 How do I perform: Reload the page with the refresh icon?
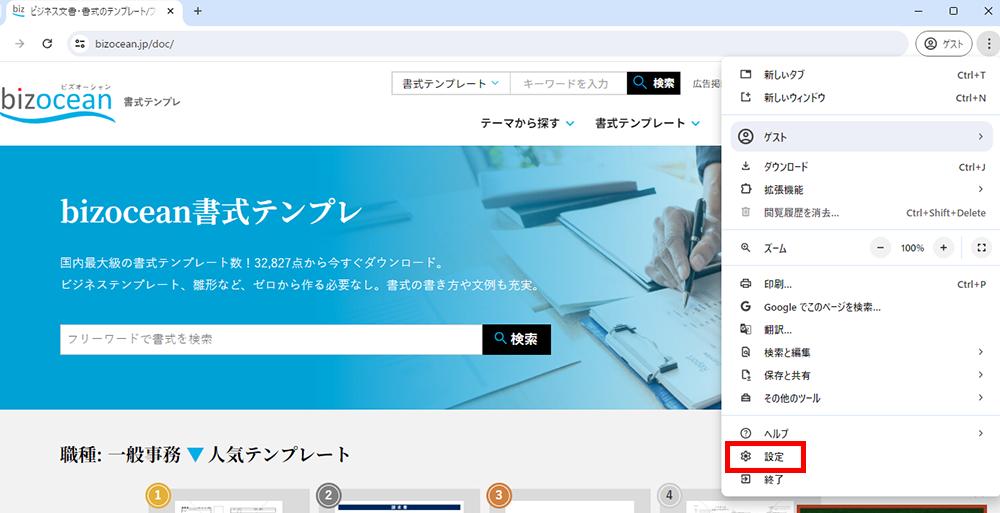point(47,44)
